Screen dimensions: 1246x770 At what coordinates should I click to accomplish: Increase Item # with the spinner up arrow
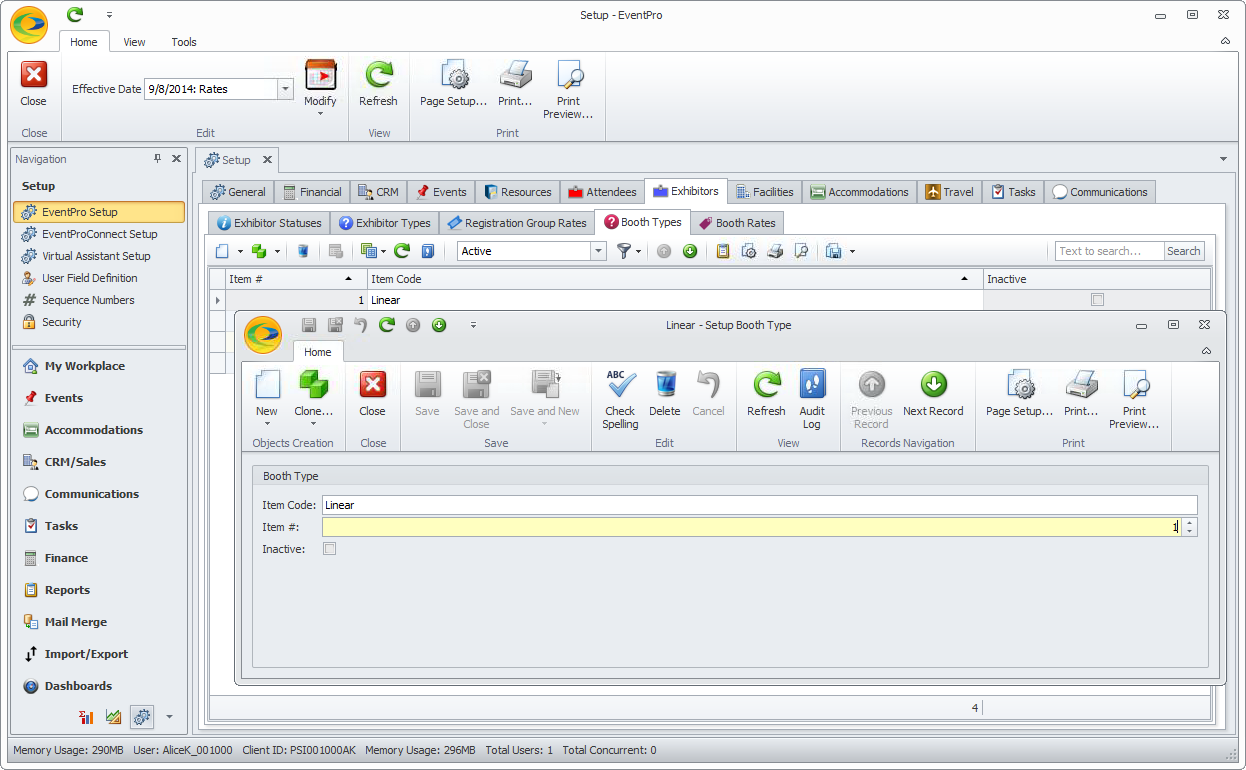[x=1189, y=522]
